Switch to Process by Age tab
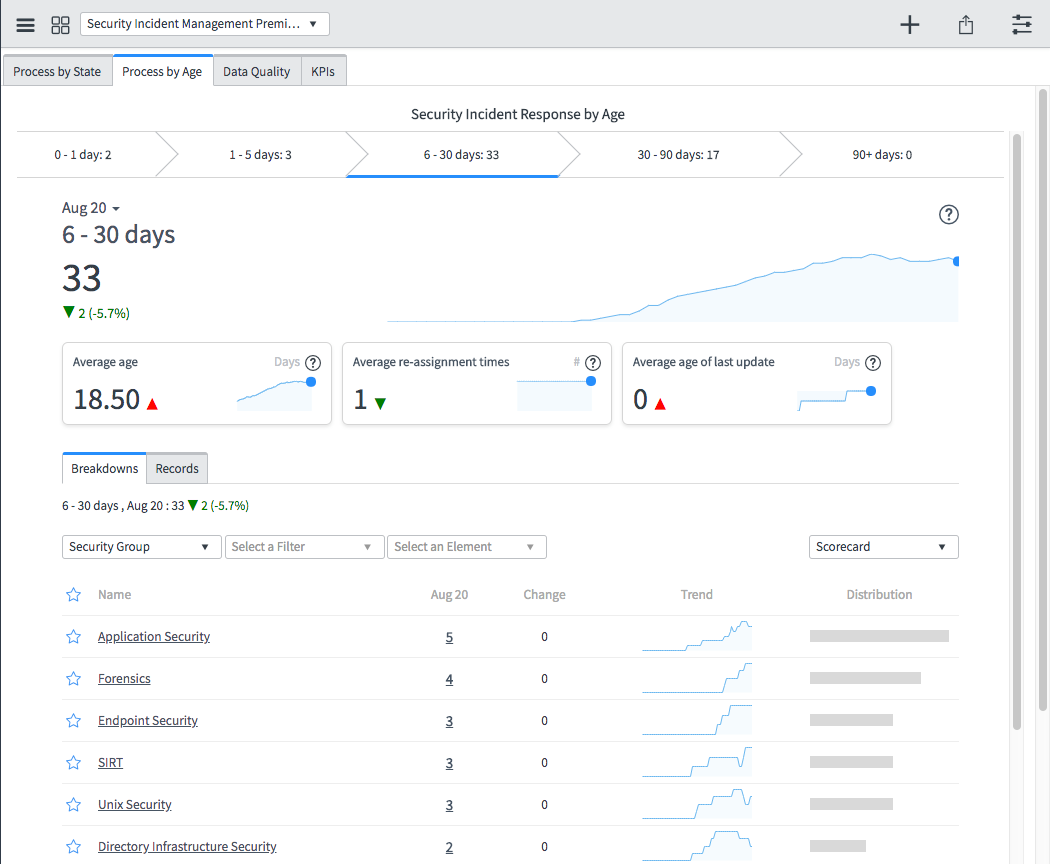The height and width of the screenshot is (864, 1050). (162, 71)
